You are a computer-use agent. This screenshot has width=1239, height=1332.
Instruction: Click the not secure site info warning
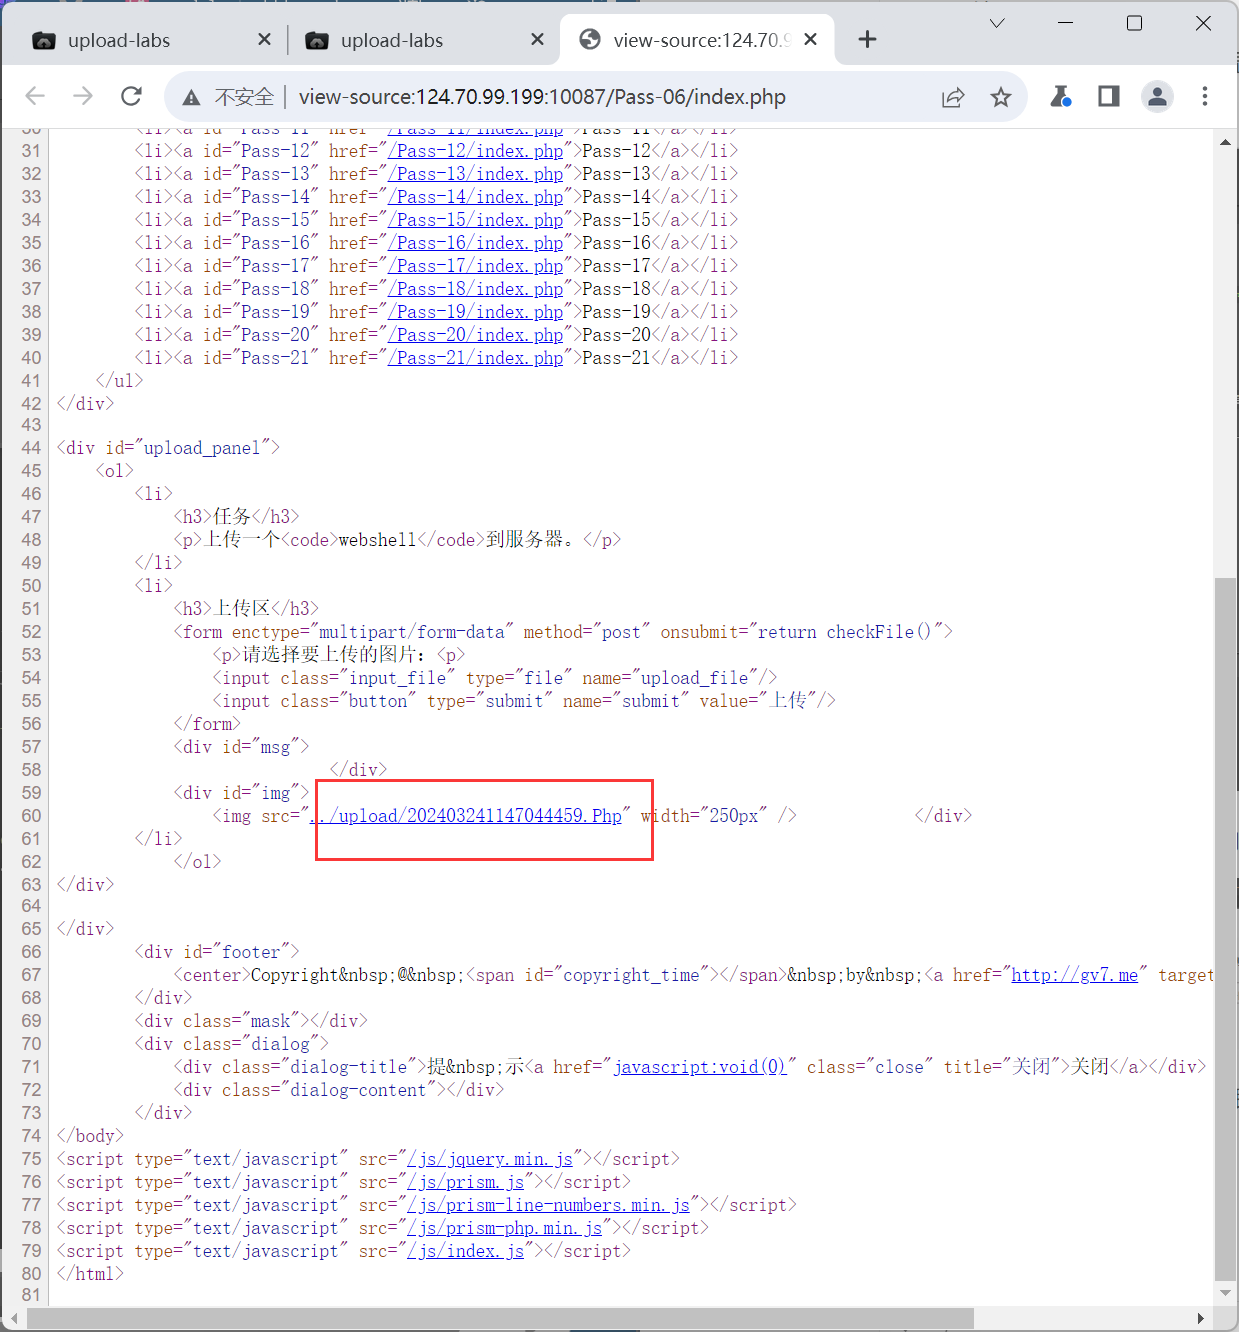[229, 97]
